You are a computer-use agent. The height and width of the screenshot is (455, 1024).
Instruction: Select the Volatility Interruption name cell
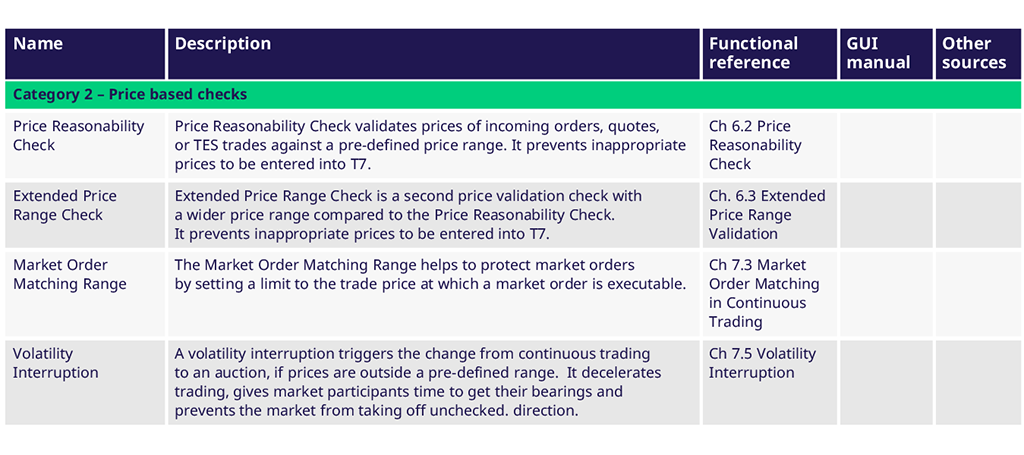56,363
